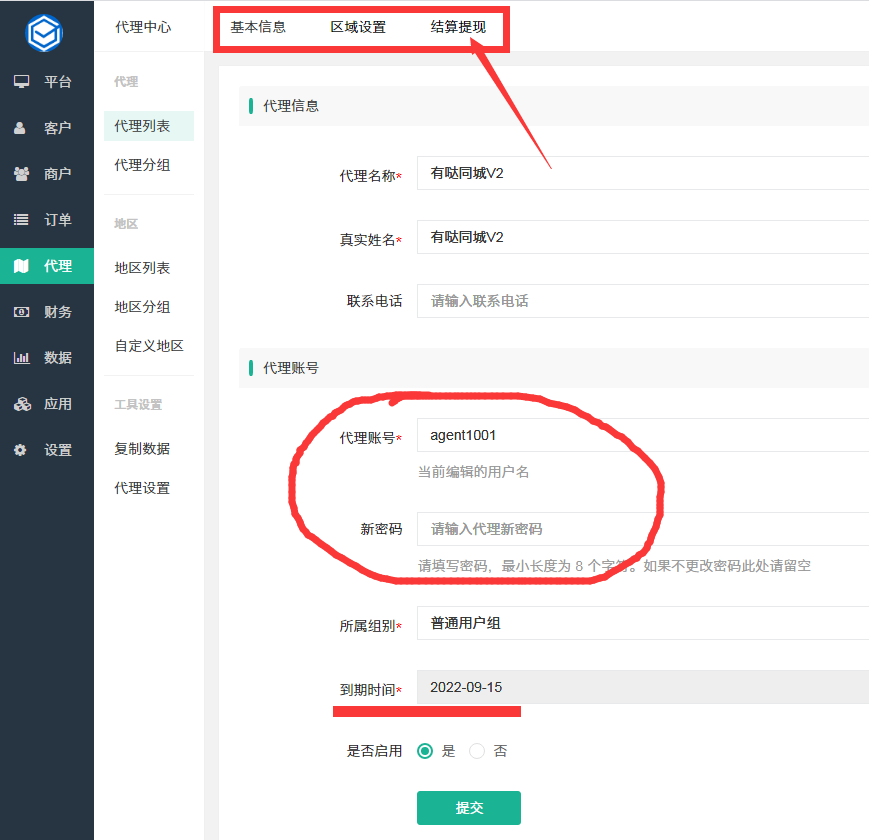Open 代理分组 in the submenu
This screenshot has width=869, height=840.
pyautogui.click(x=142, y=165)
